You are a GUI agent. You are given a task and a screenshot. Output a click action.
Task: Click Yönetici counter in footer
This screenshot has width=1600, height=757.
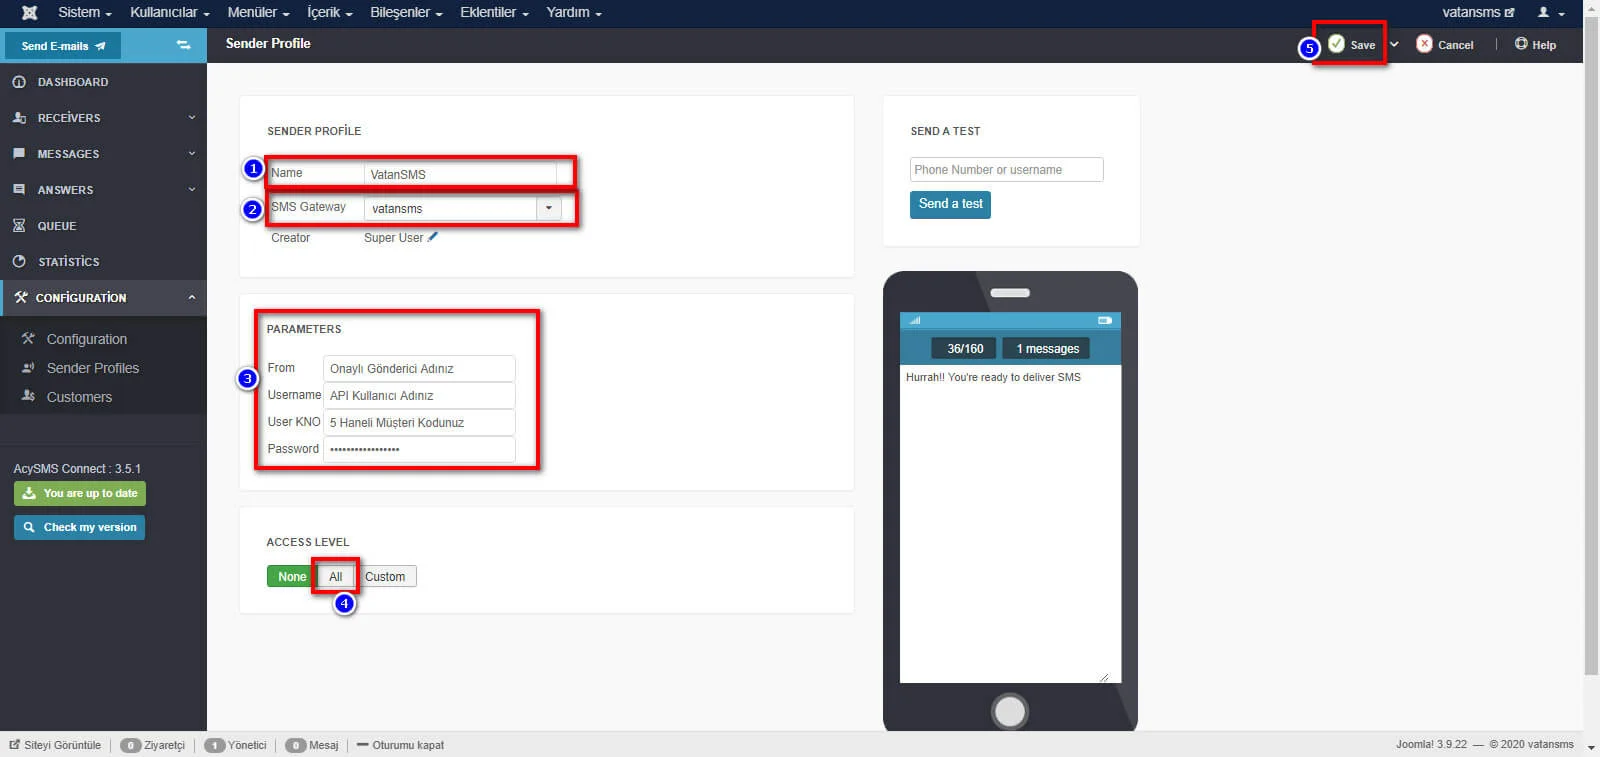236,745
